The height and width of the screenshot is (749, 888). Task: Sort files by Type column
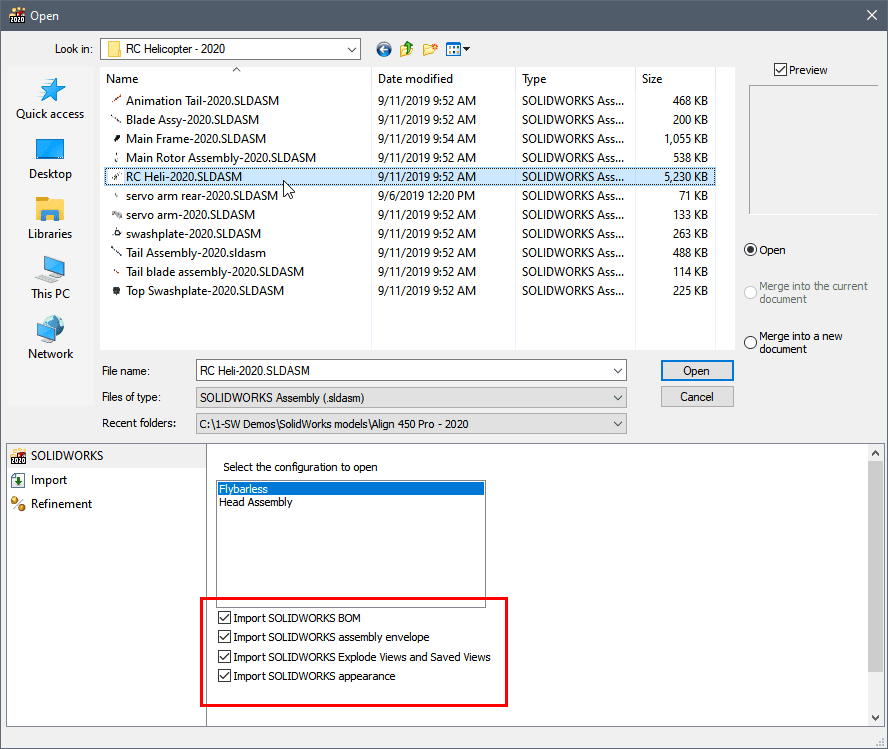(x=575, y=79)
